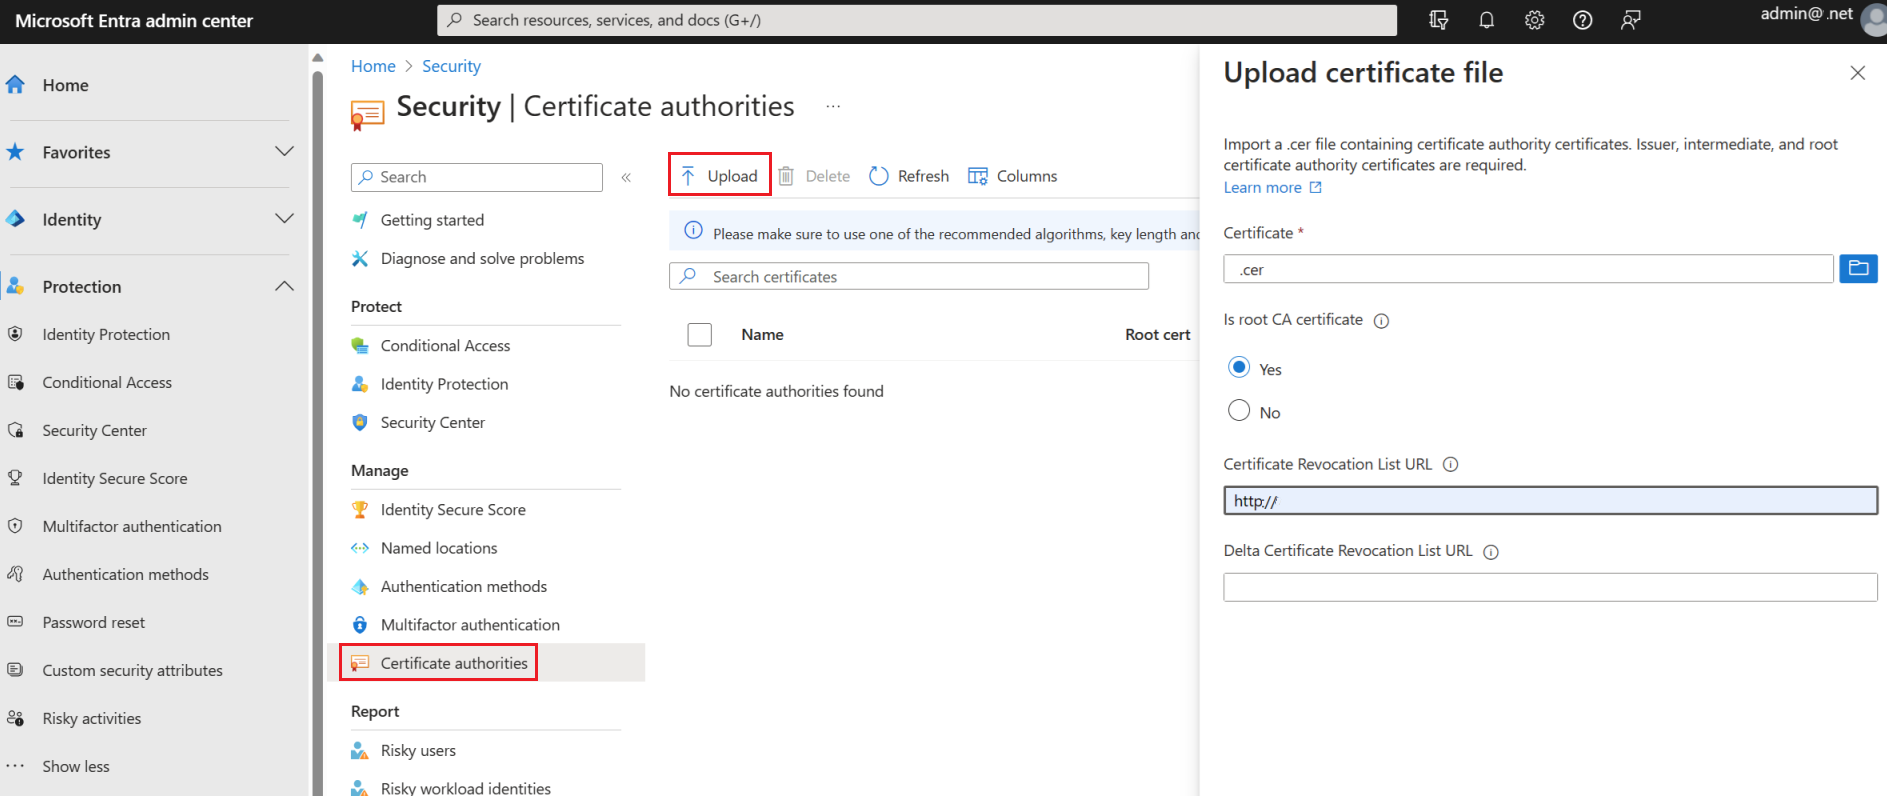Click the info banner about recommended algorithms

tap(934, 232)
